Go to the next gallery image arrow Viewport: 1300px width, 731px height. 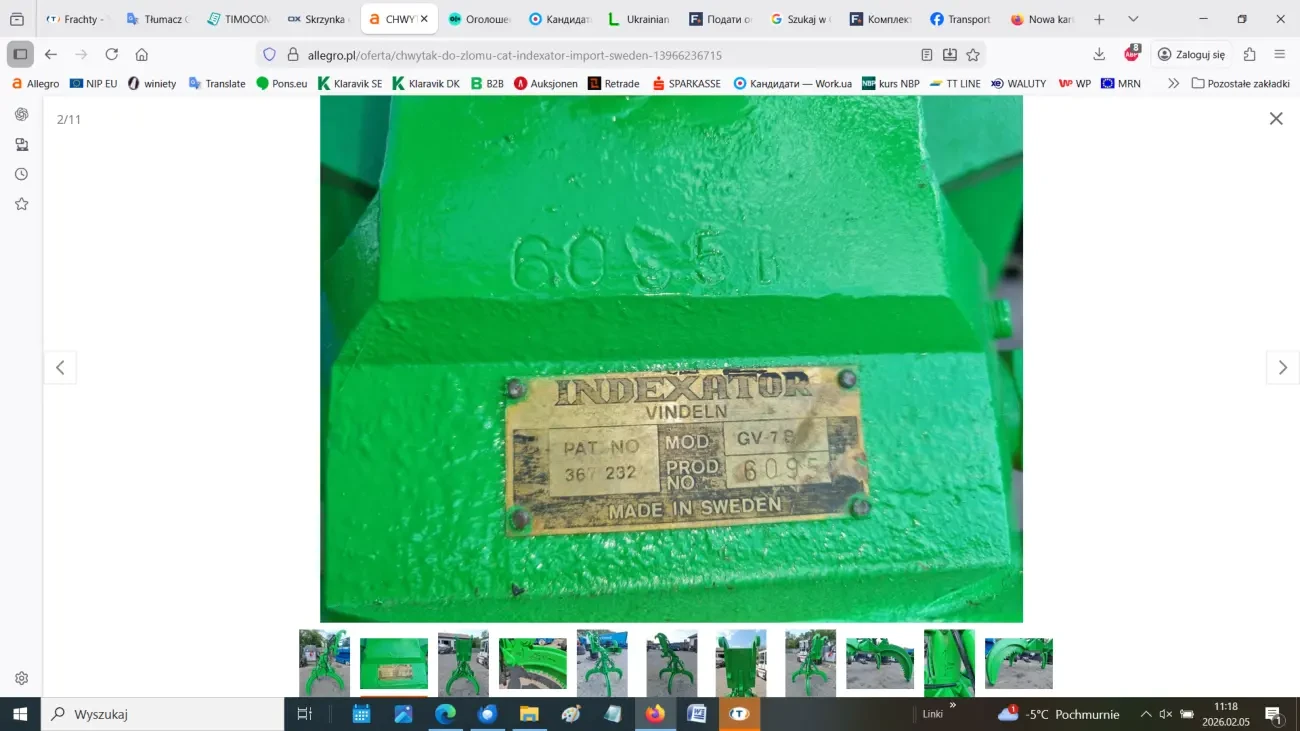pyautogui.click(x=1282, y=368)
